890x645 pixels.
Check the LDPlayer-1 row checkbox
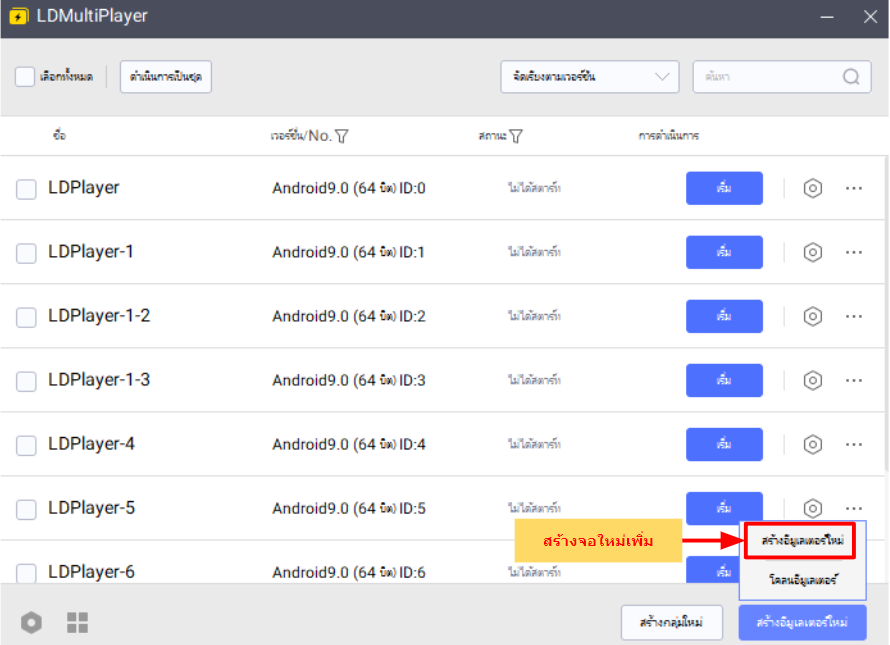(x=26, y=253)
